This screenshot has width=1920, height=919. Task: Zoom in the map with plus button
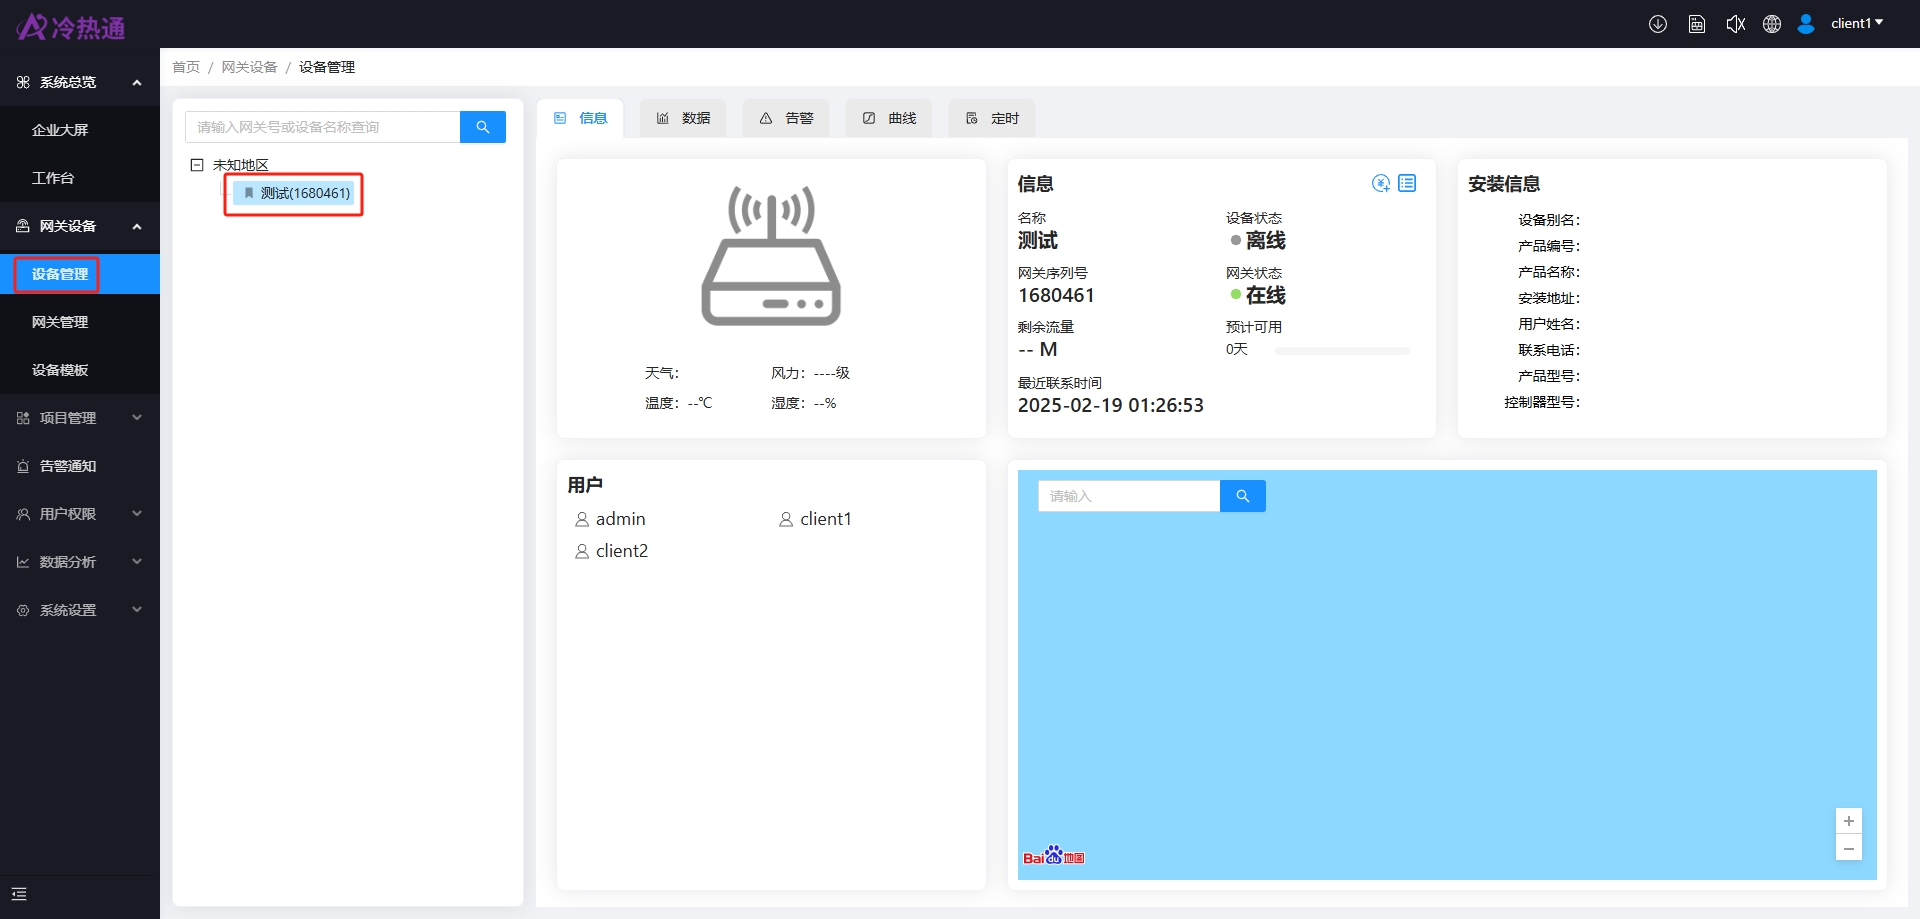click(1849, 821)
